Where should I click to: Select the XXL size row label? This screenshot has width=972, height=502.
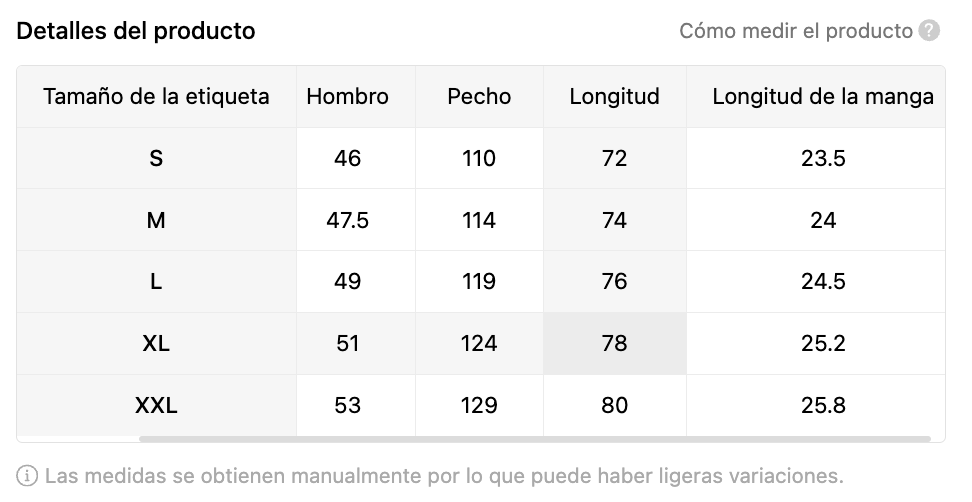click(x=156, y=405)
